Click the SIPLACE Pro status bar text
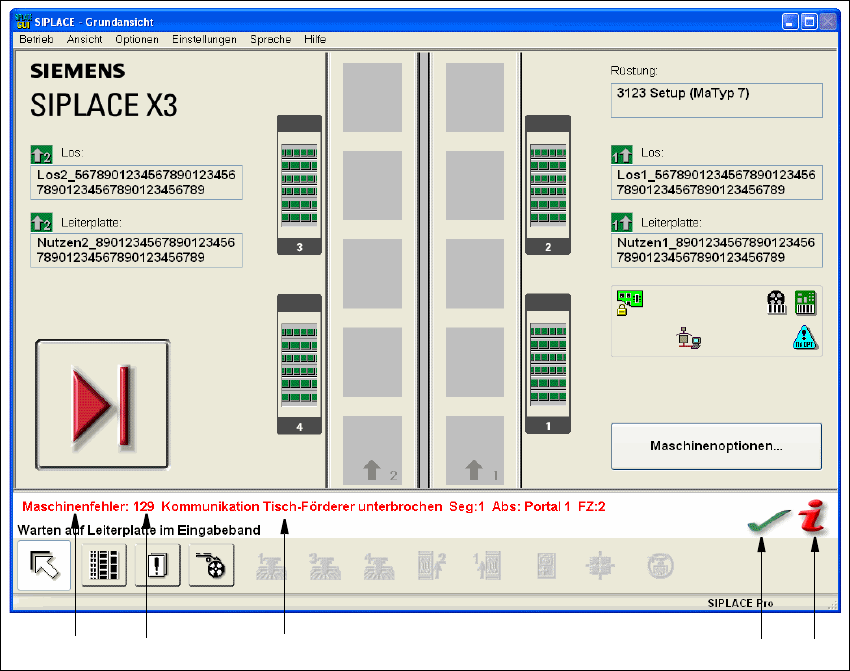850x671 pixels. click(x=740, y=603)
